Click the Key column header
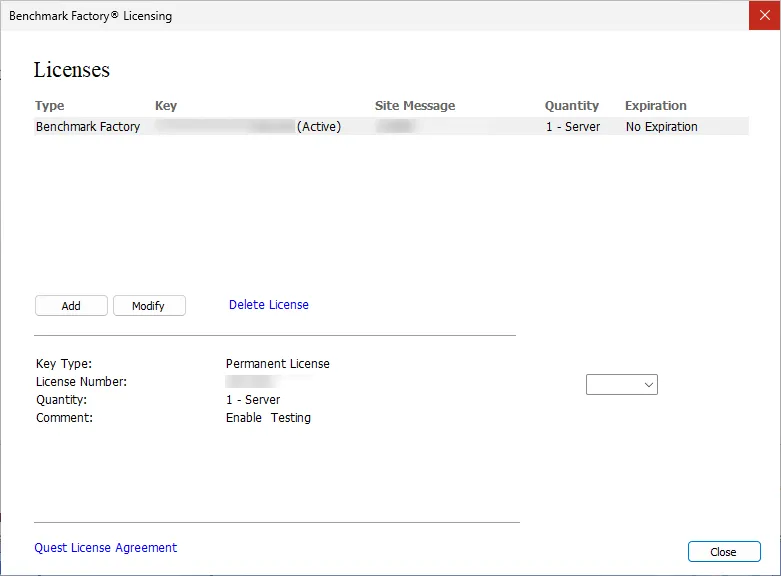This screenshot has height=576, width=781. pos(166,106)
